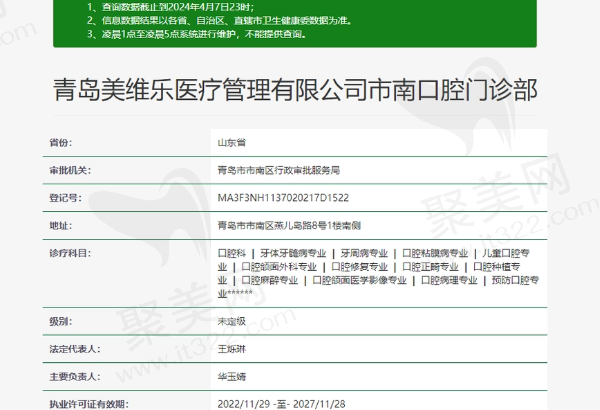Click the 牙体牙髓病专业 entry
Image resolution: width=600 pixels, height=410 pixels.
293,253
